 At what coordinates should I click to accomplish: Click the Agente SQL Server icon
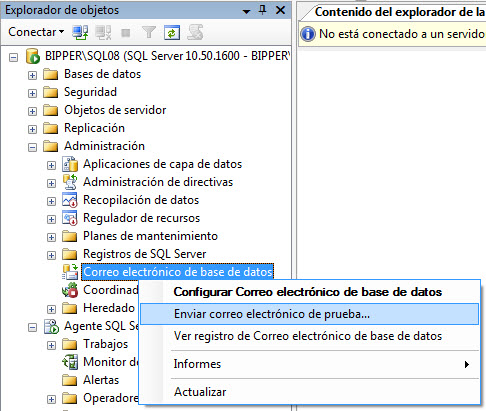51,326
